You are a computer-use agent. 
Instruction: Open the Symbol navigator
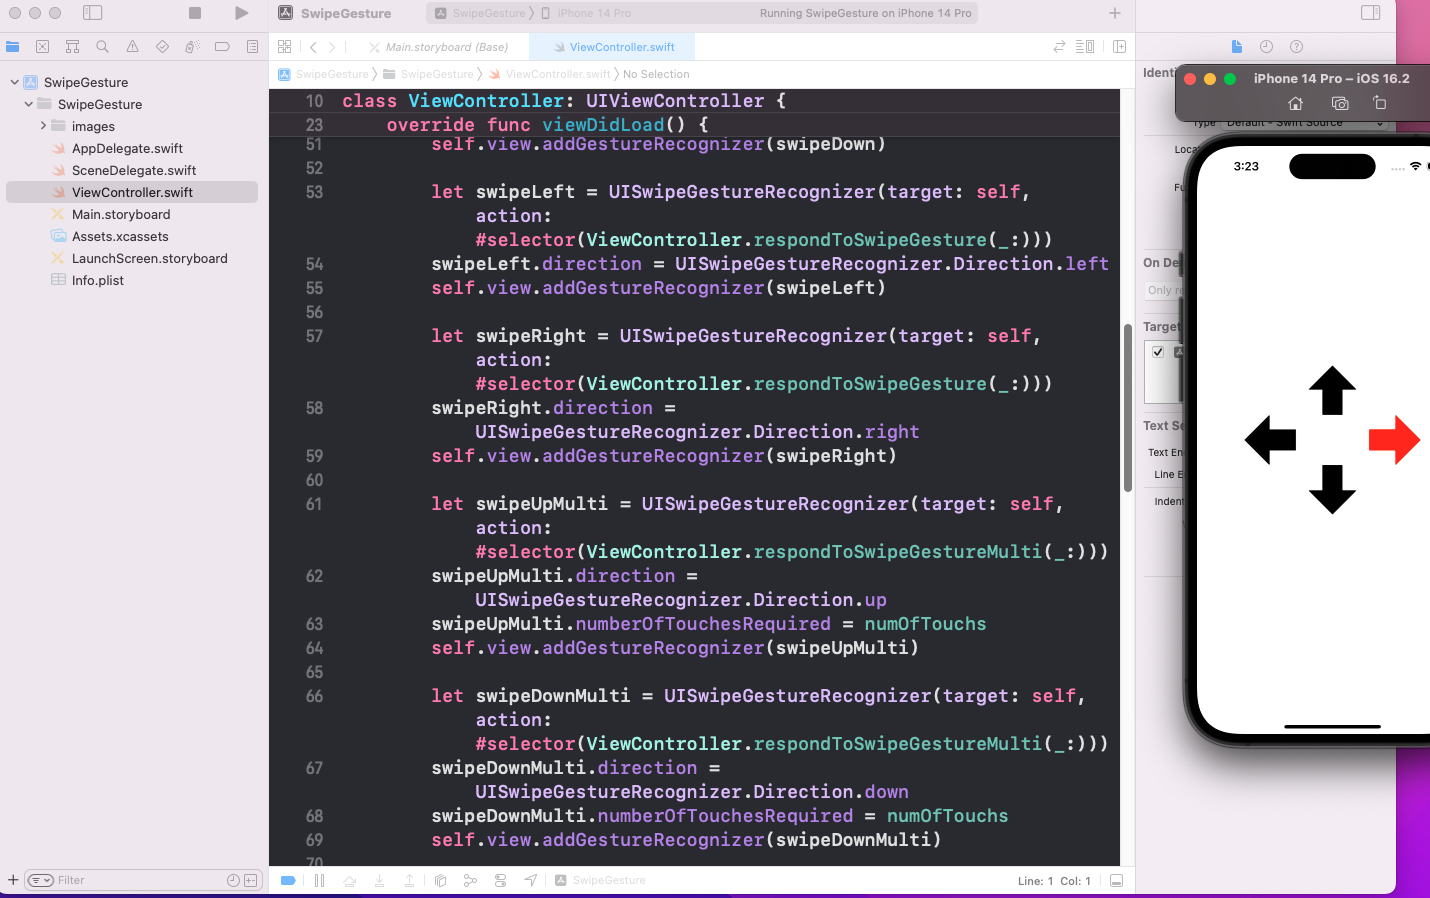coord(72,46)
